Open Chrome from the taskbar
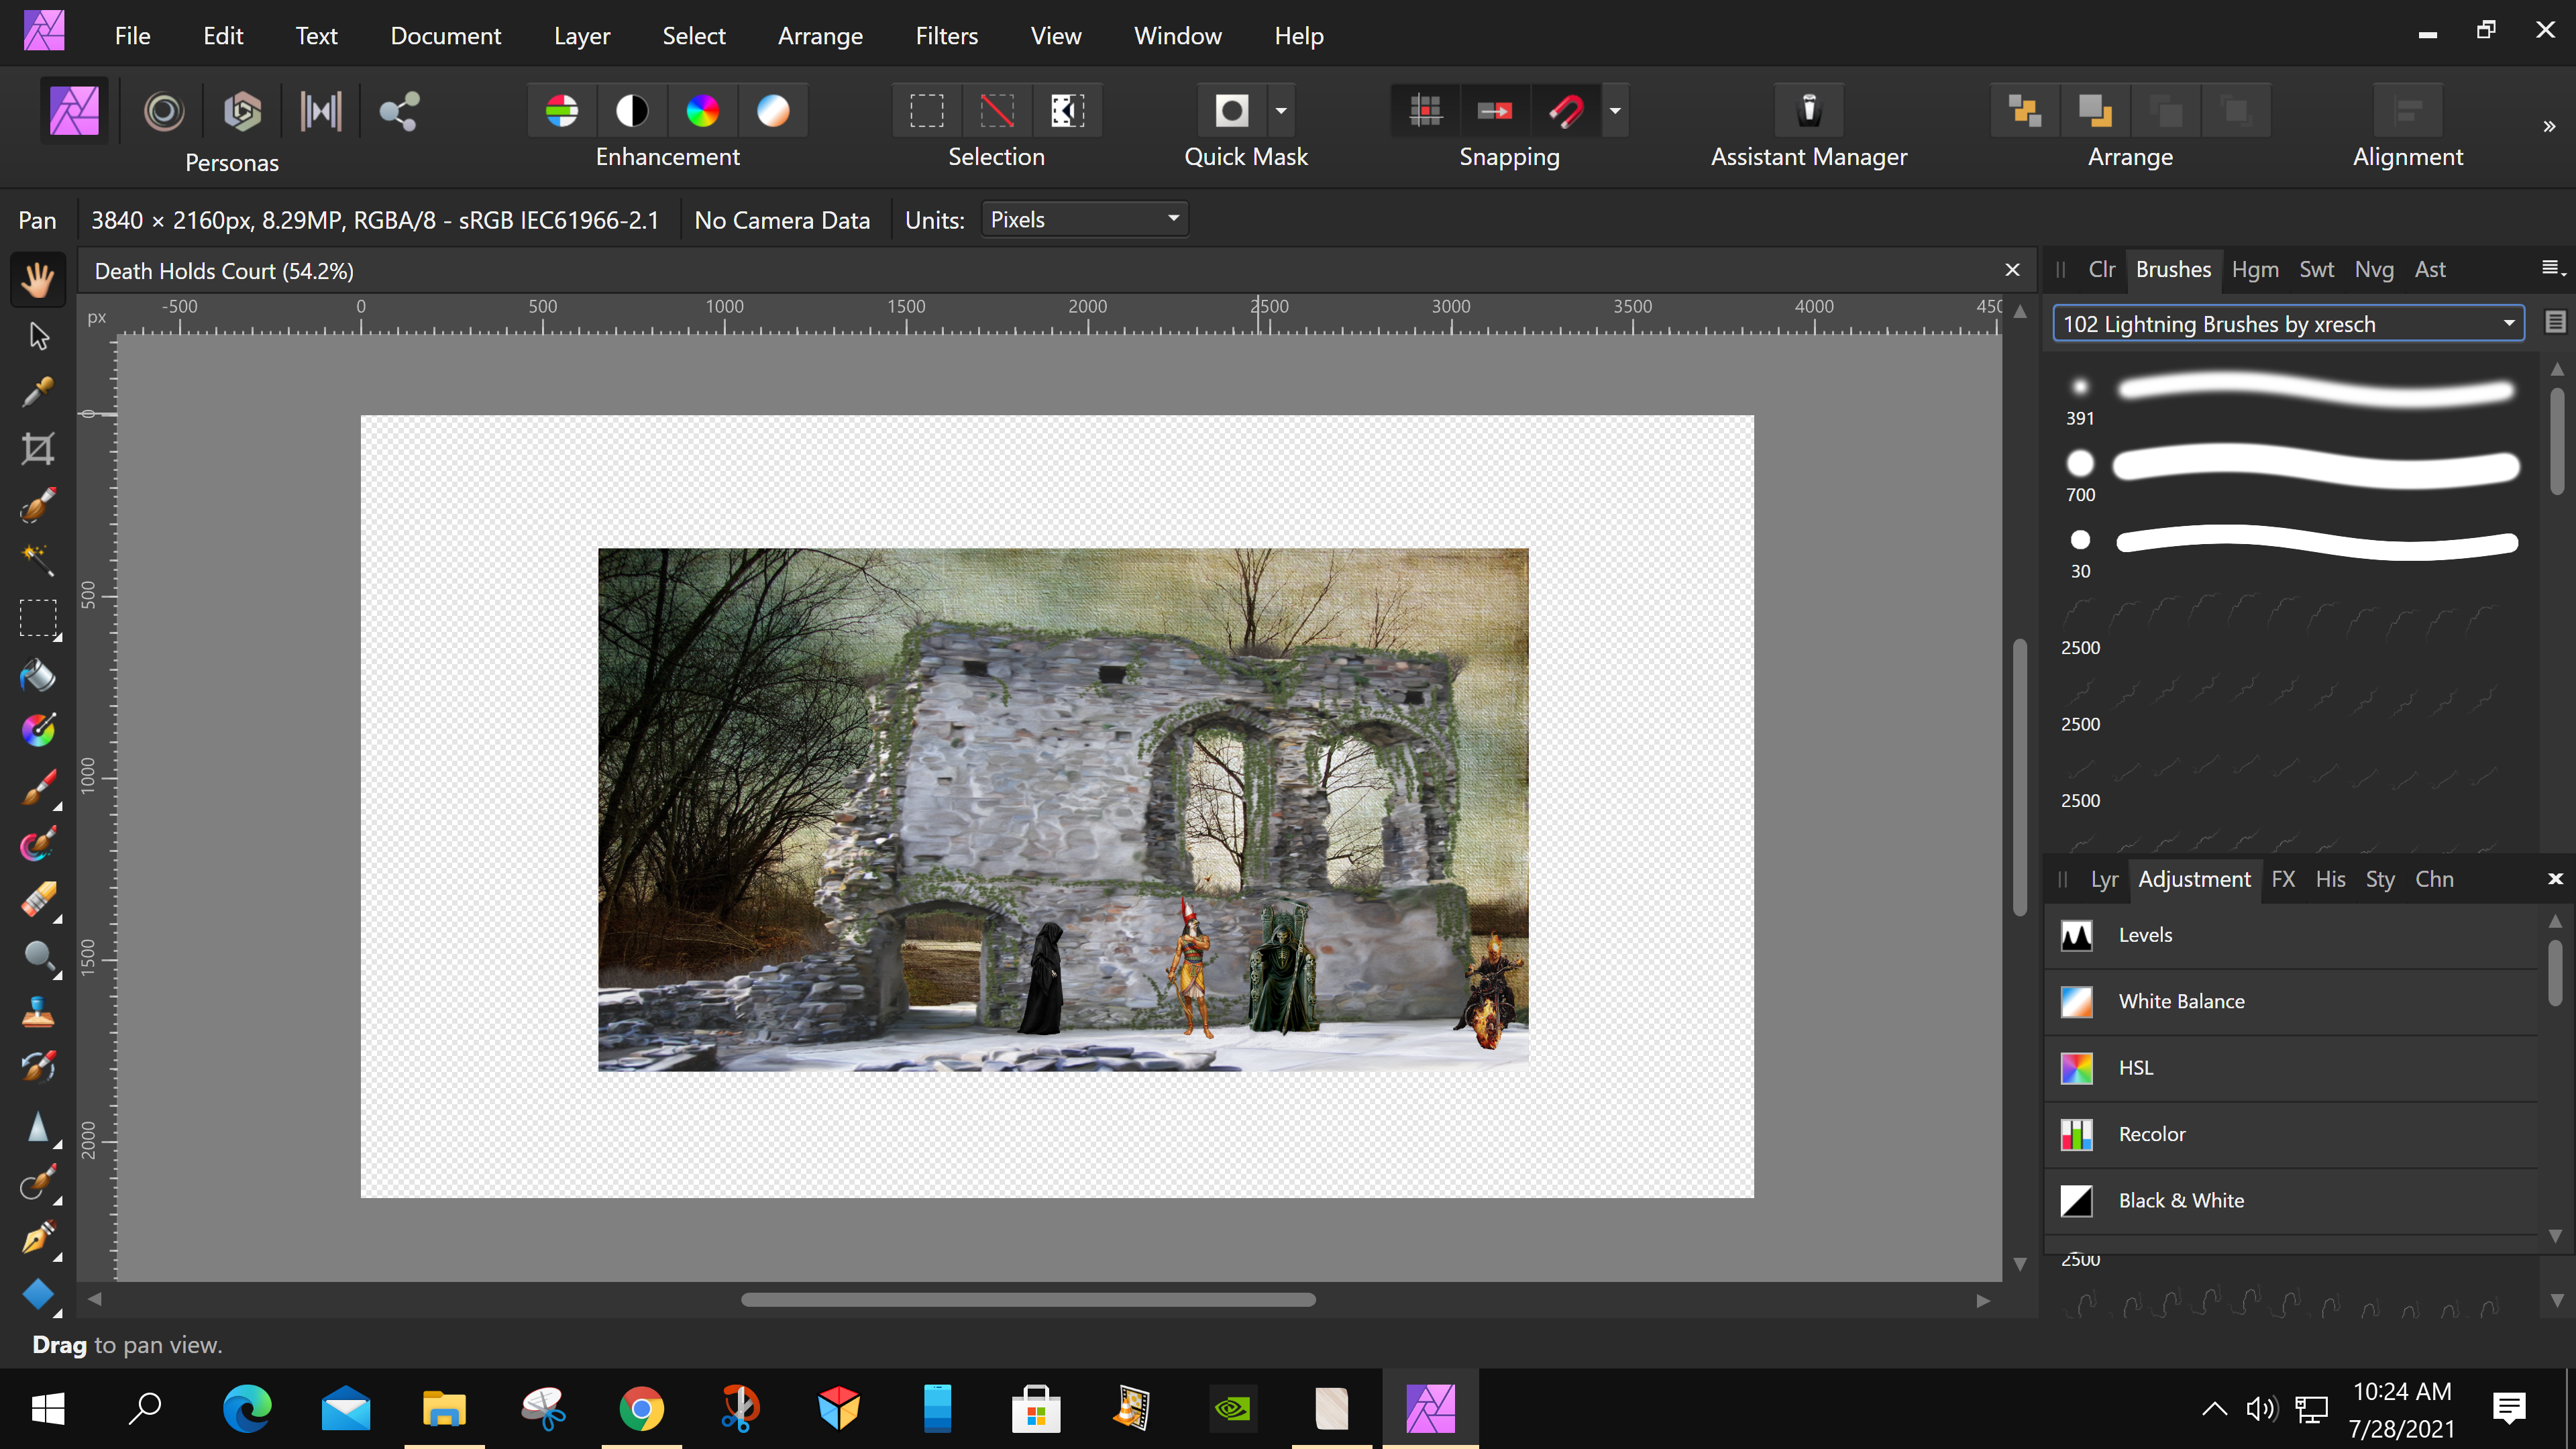 coord(641,1409)
